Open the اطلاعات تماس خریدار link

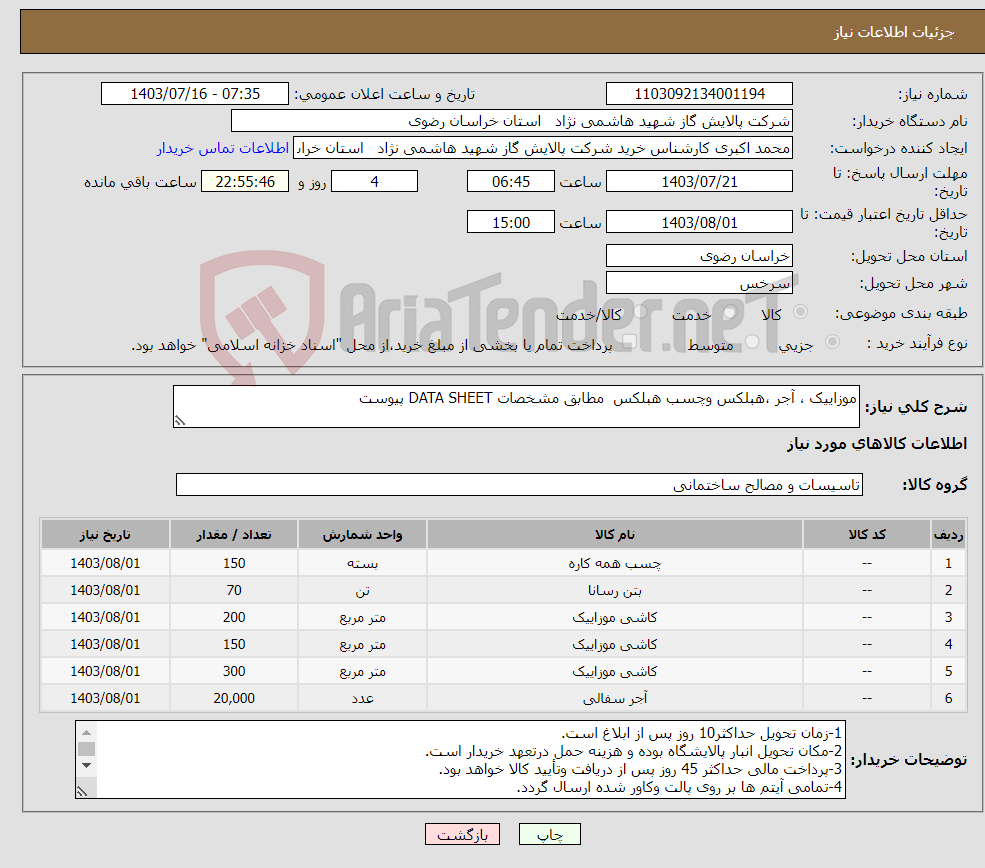[223, 148]
